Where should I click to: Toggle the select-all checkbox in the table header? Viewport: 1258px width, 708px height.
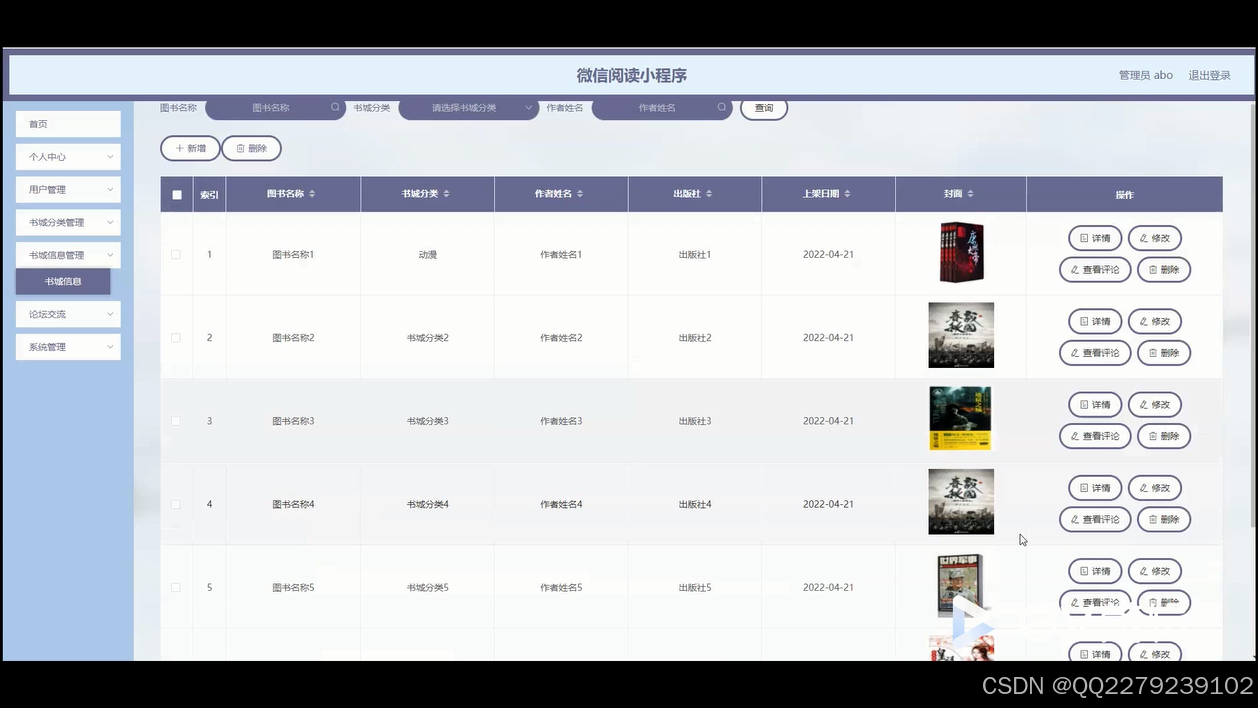point(176,194)
